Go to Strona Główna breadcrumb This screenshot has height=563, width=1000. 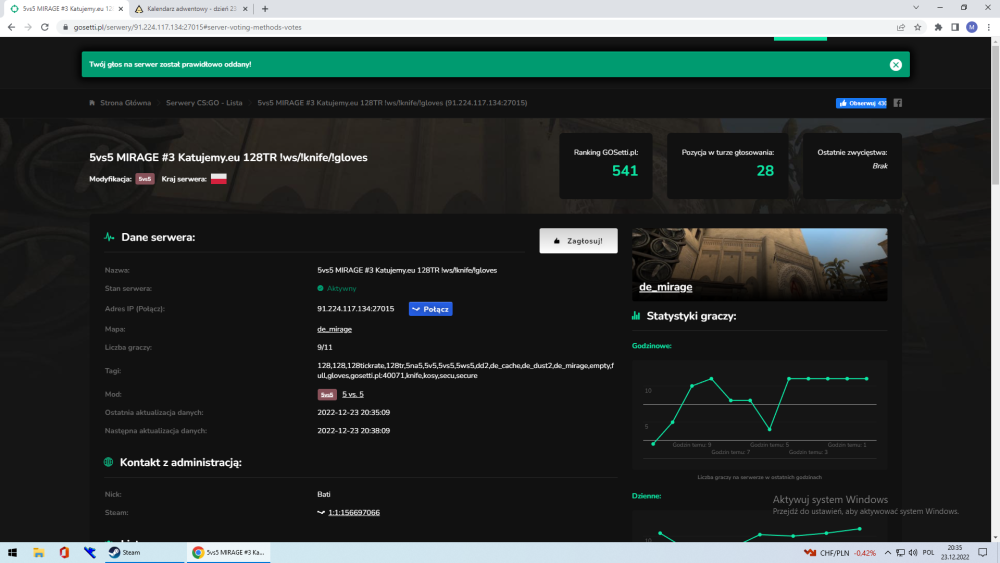pyautogui.click(x=125, y=103)
